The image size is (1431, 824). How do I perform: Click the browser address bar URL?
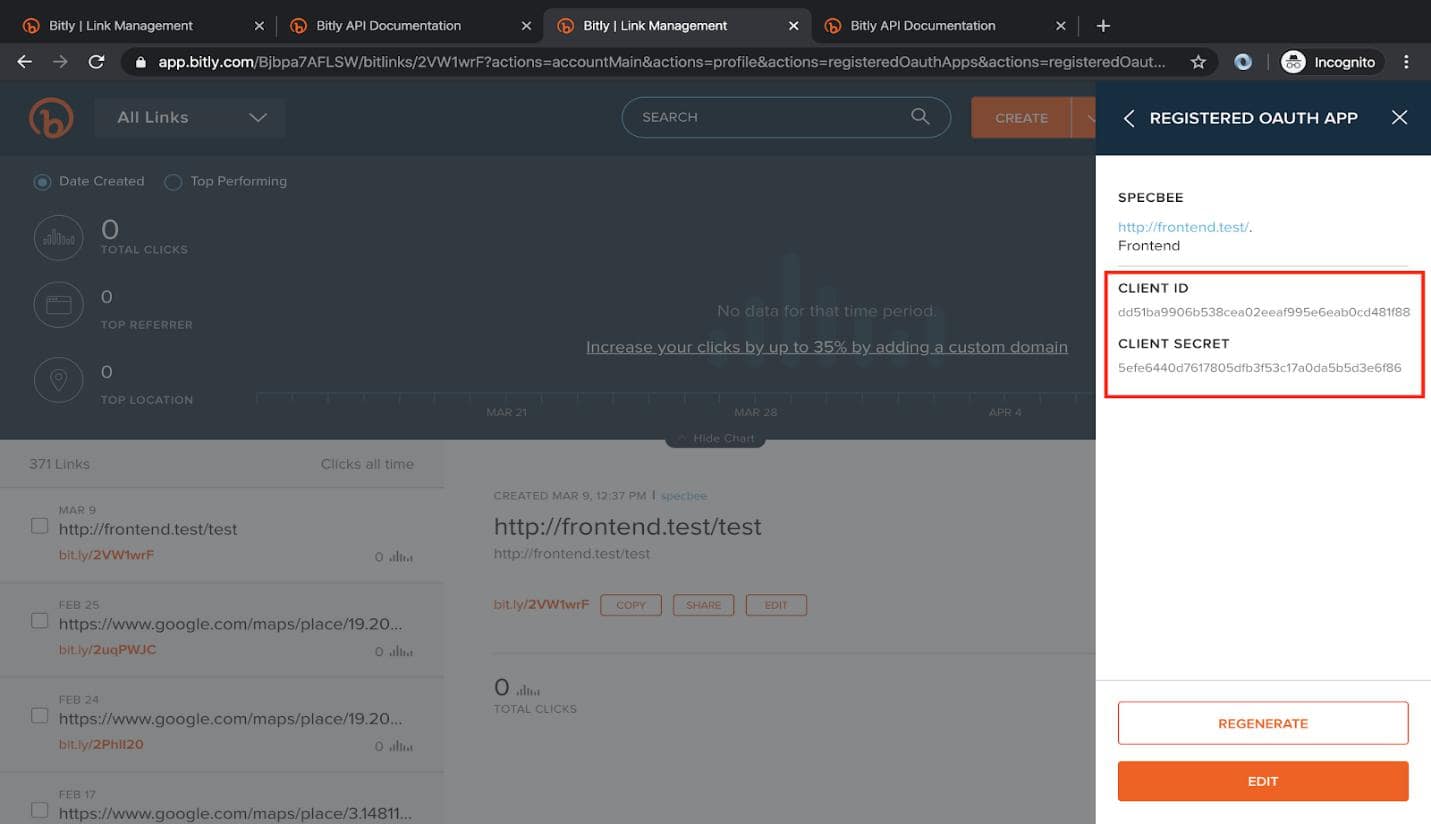[661, 62]
